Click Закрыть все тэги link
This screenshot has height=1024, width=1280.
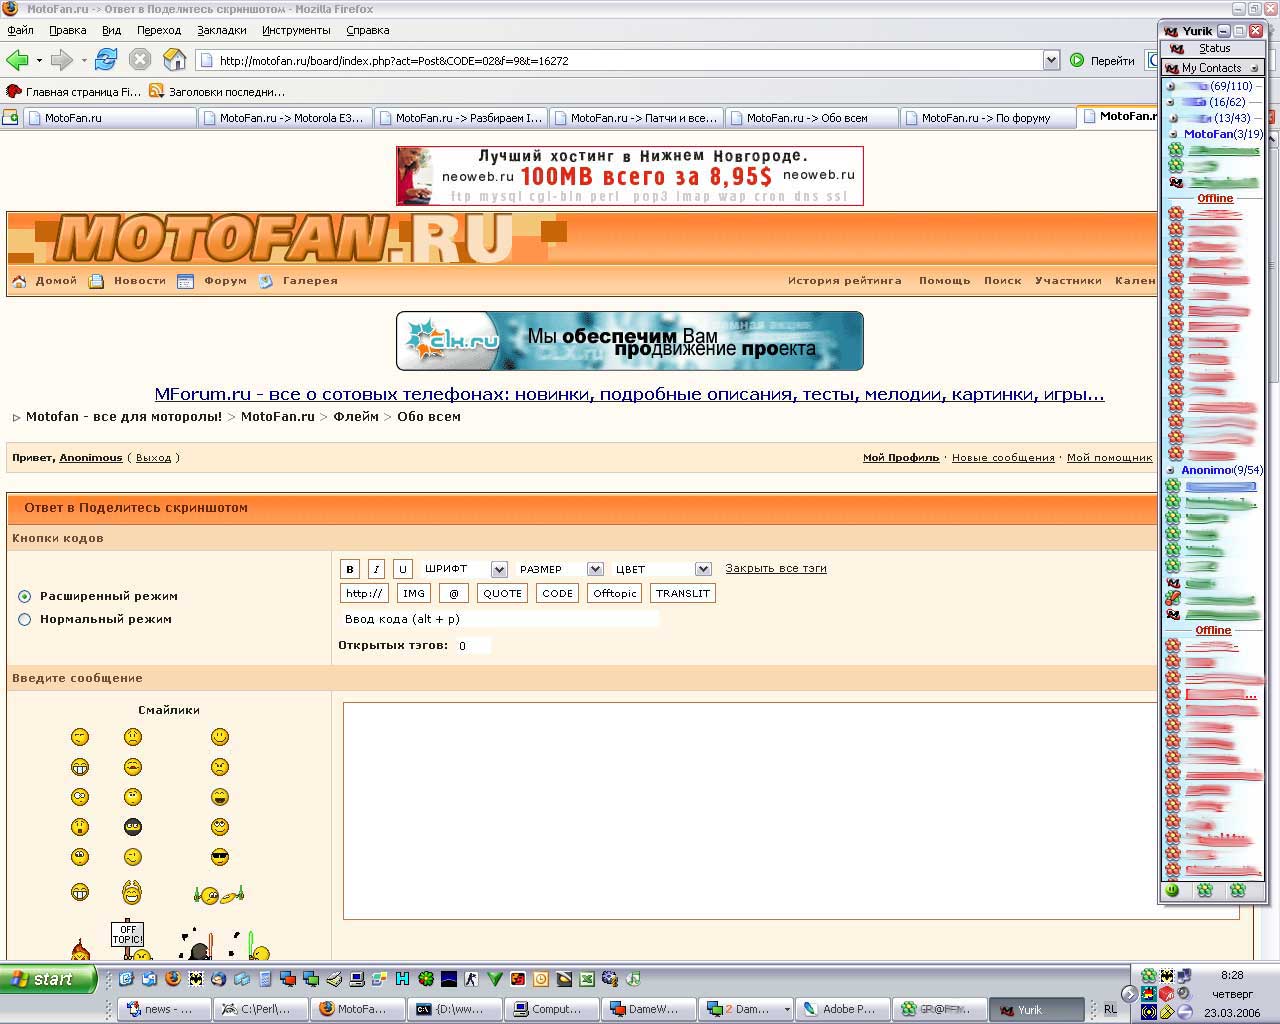[776, 568]
